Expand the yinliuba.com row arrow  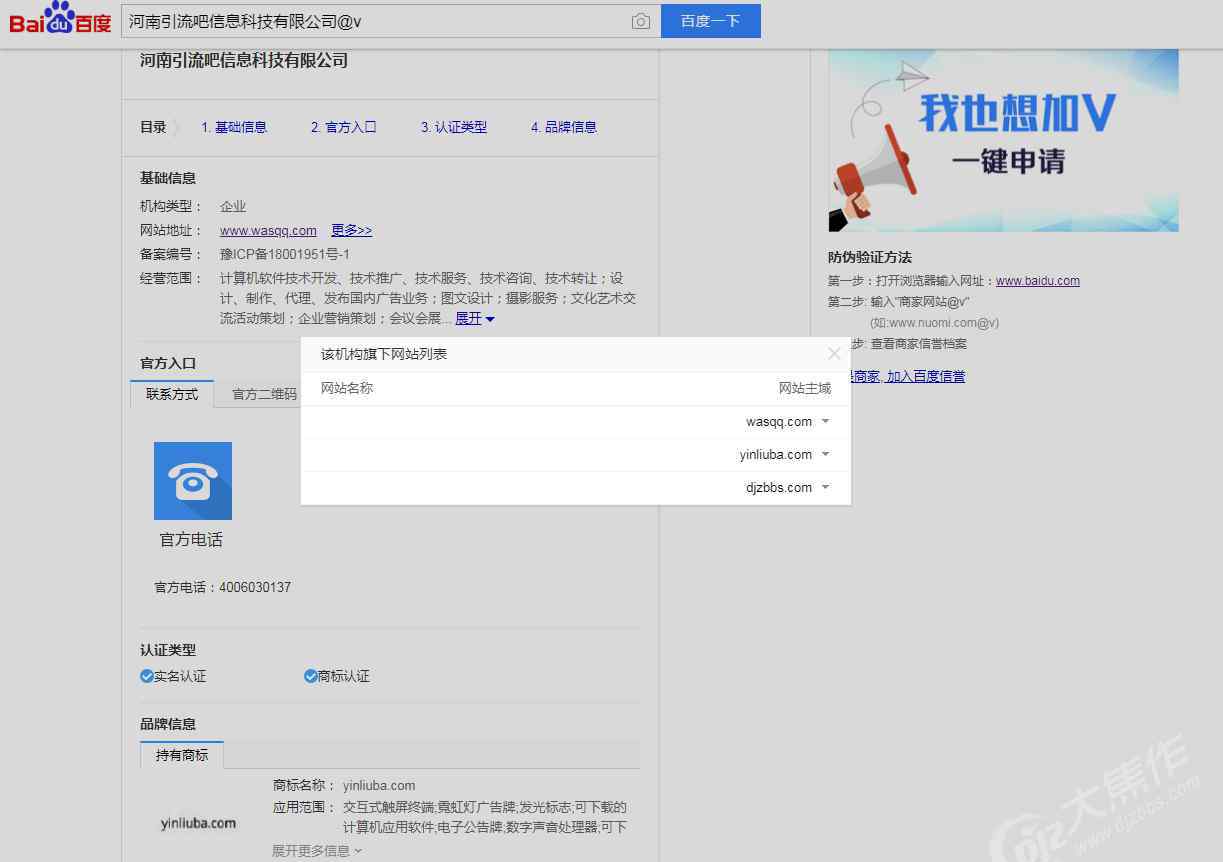(x=825, y=454)
